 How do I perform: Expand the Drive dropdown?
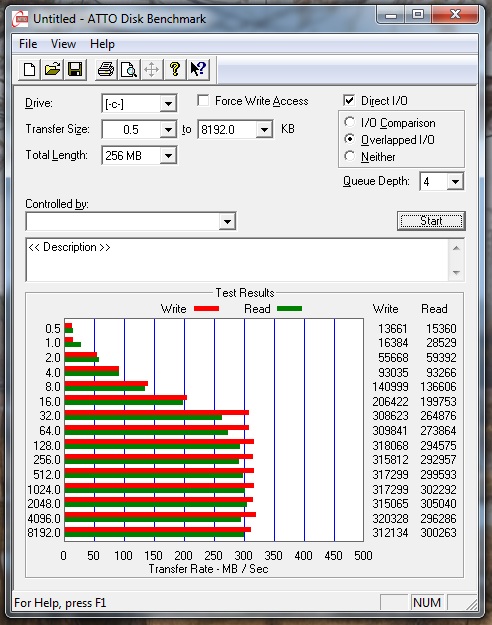[168, 104]
